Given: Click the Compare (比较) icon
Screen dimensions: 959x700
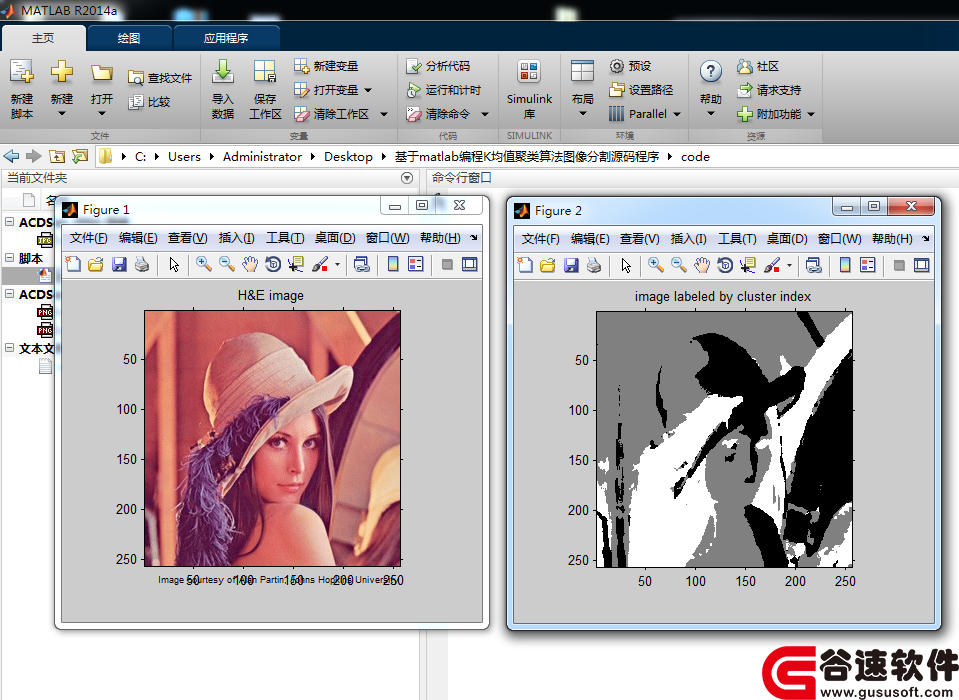Looking at the screenshot, I should 135,102.
